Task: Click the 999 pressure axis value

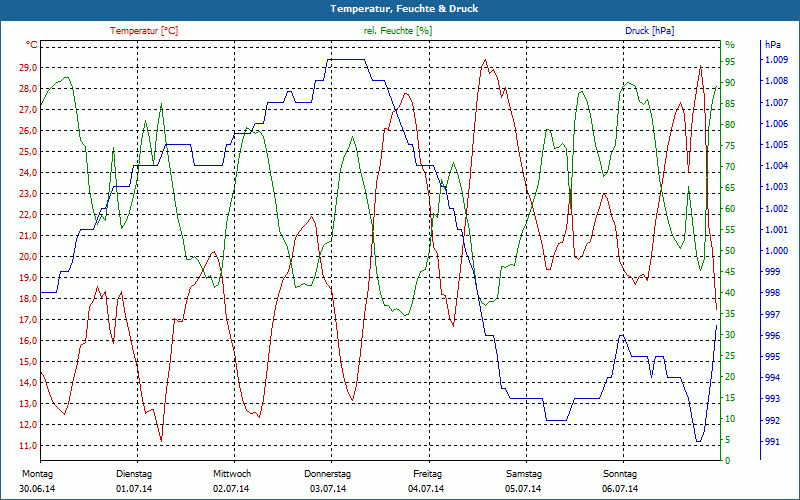Action: (x=773, y=272)
